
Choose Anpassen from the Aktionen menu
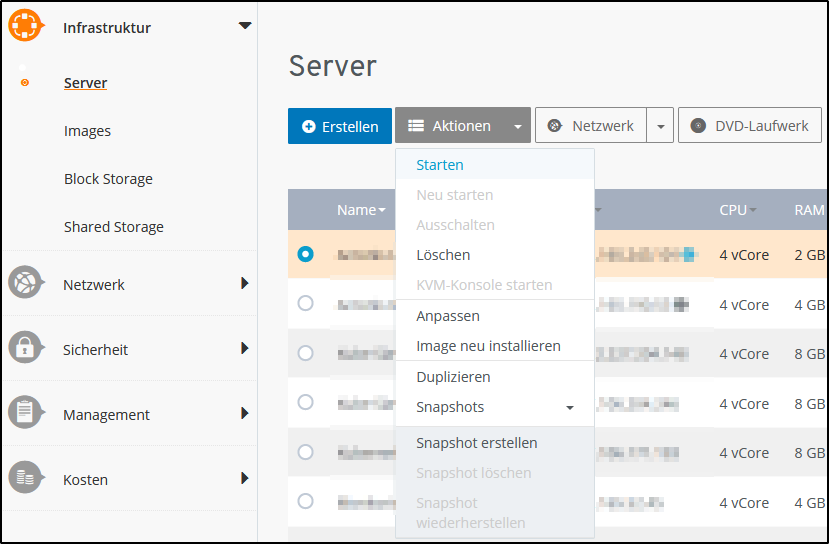pyautogui.click(x=495, y=316)
